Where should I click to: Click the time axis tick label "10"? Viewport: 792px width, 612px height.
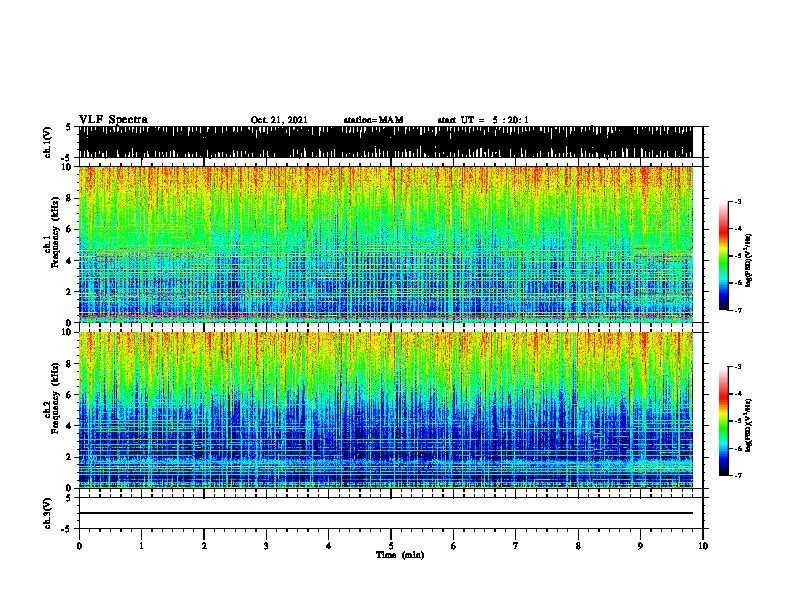point(703,546)
